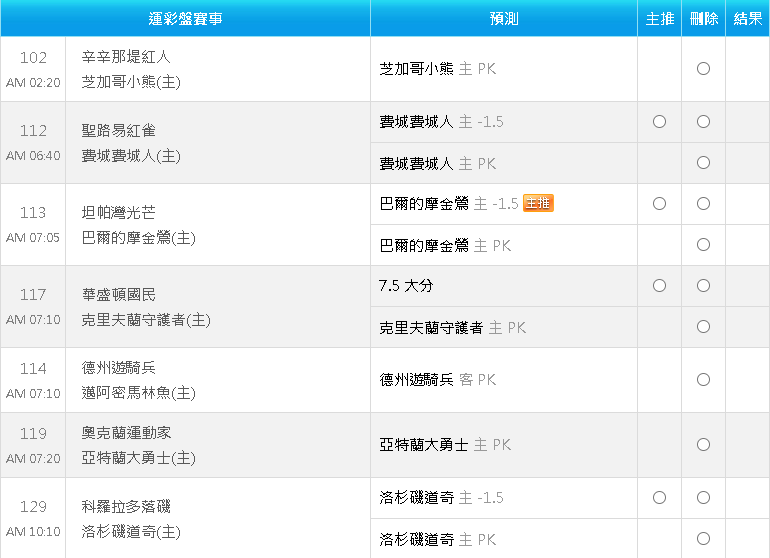Click game time AM 07:05
The image size is (770, 558).
coord(33,238)
